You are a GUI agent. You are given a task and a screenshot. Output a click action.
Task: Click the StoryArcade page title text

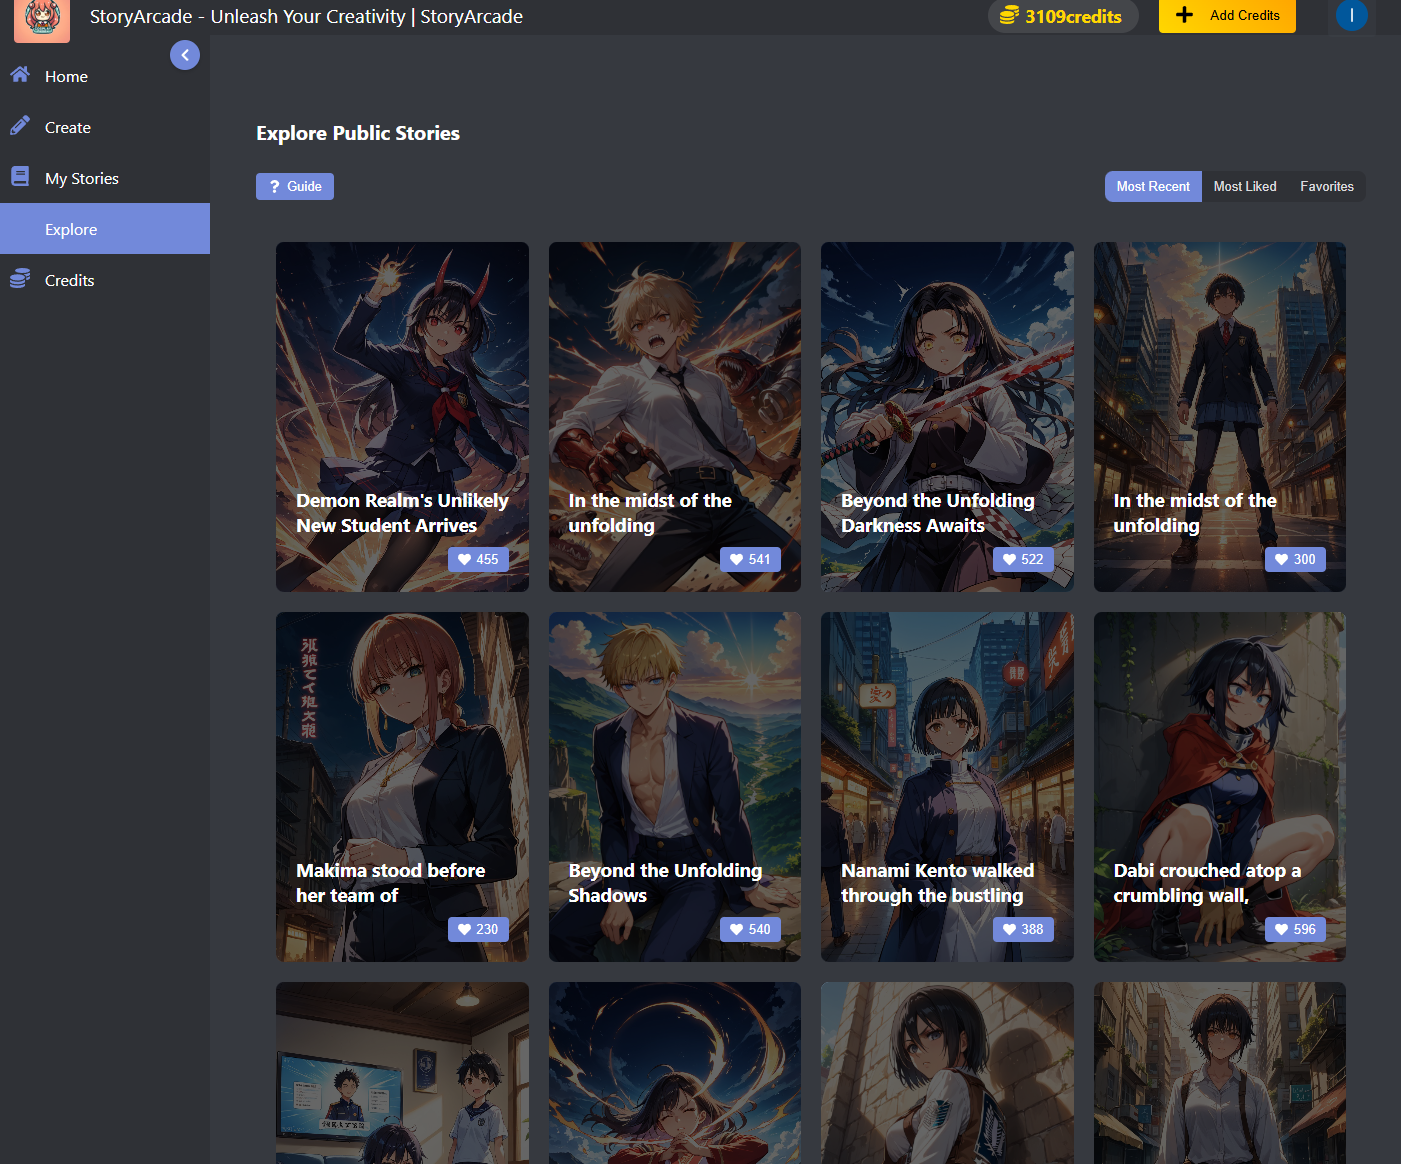tap(306, 16)
